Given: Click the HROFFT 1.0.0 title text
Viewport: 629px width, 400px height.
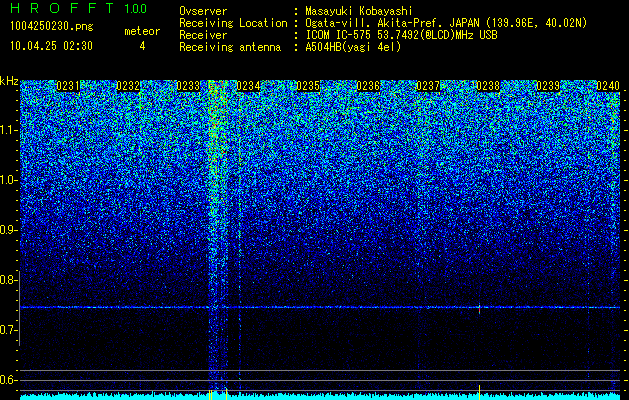Looking at the screenshot, I should [78, 8].
